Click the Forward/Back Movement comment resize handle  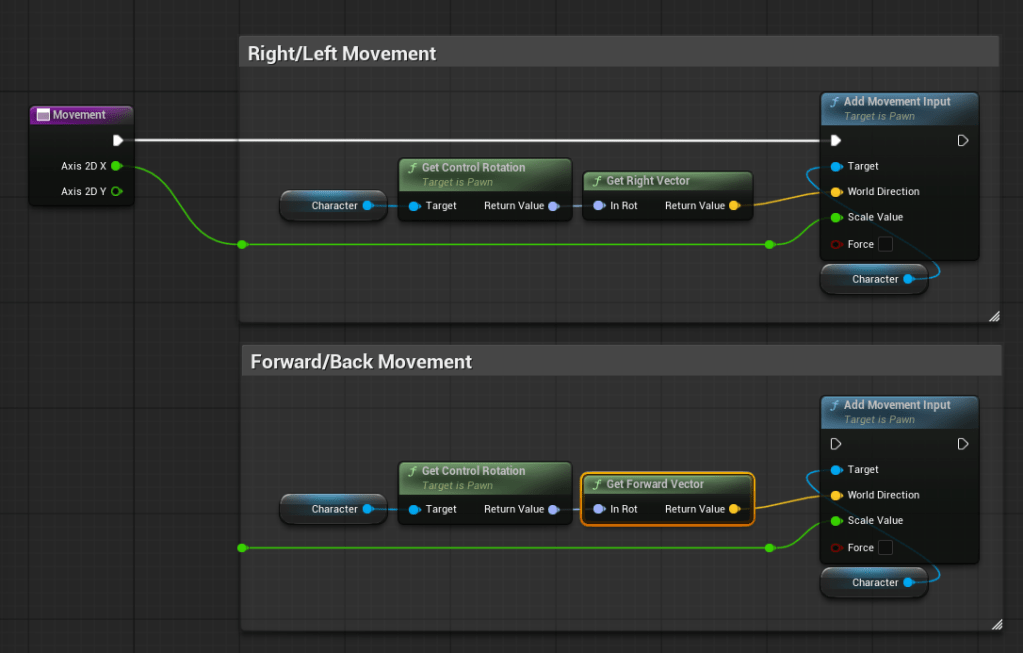pyautogui.click(x=993, y=624)
